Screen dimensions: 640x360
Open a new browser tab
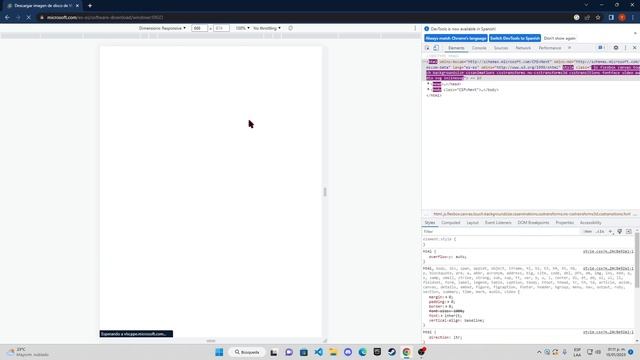coord(90,6)
